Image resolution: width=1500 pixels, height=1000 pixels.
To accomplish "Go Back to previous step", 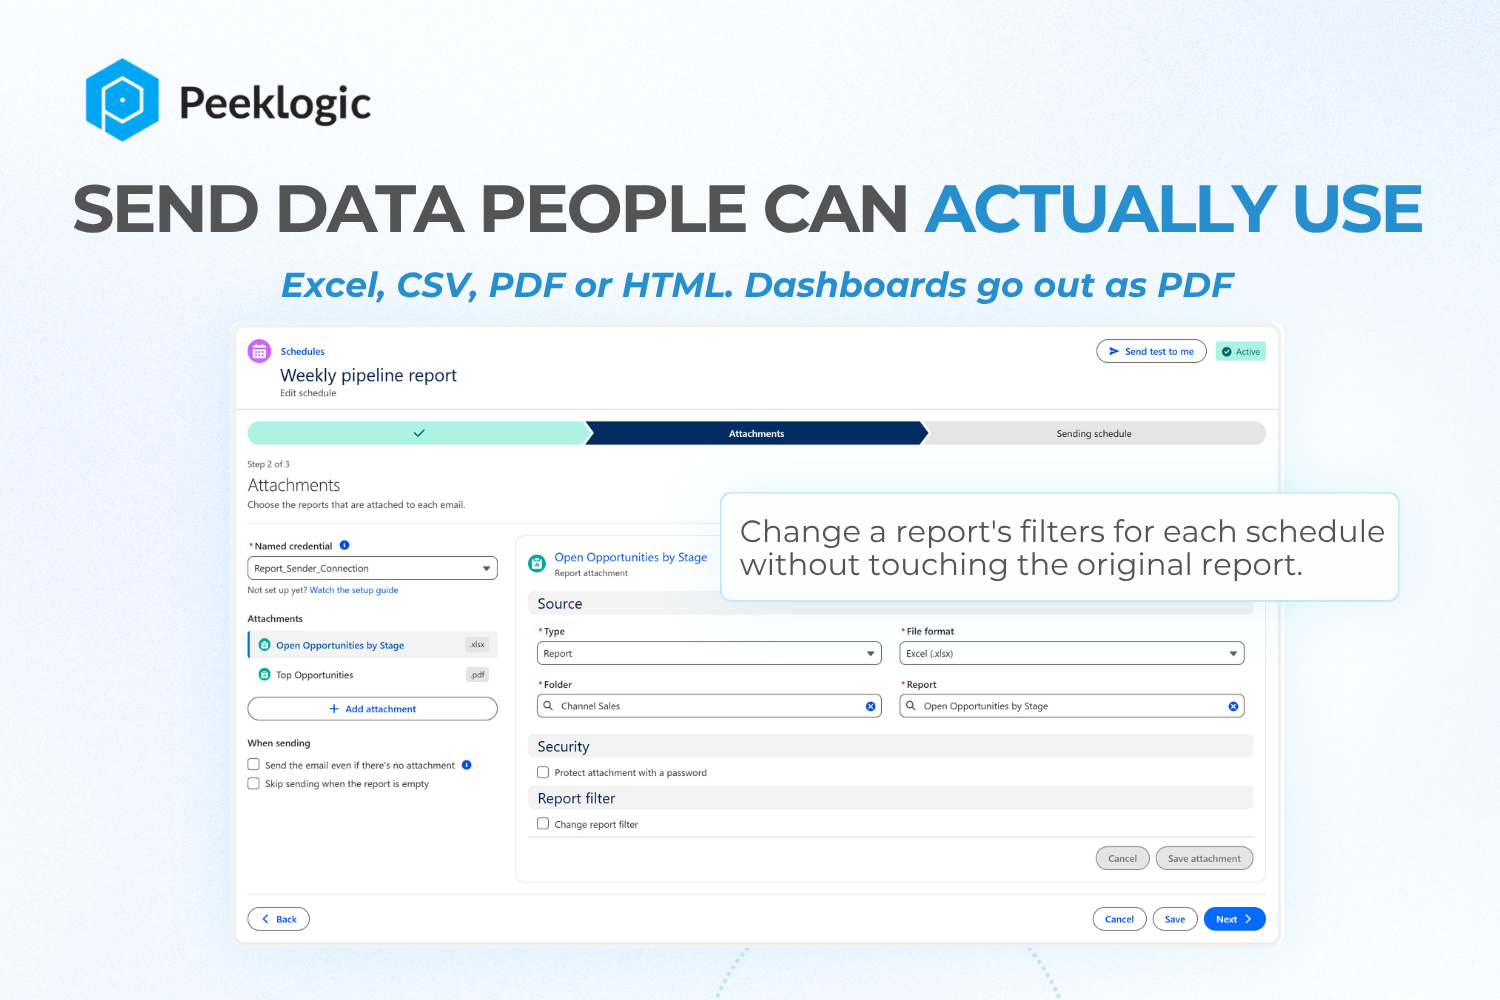I will coord(278,919).
